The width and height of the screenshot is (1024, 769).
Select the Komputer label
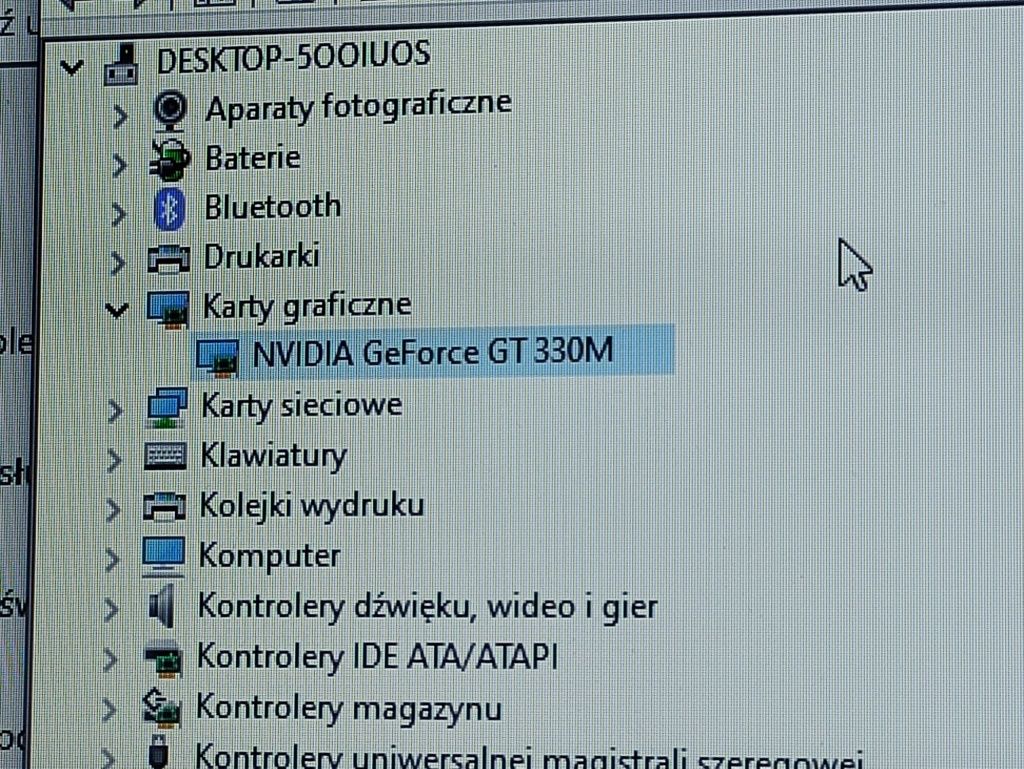[270, 556]
